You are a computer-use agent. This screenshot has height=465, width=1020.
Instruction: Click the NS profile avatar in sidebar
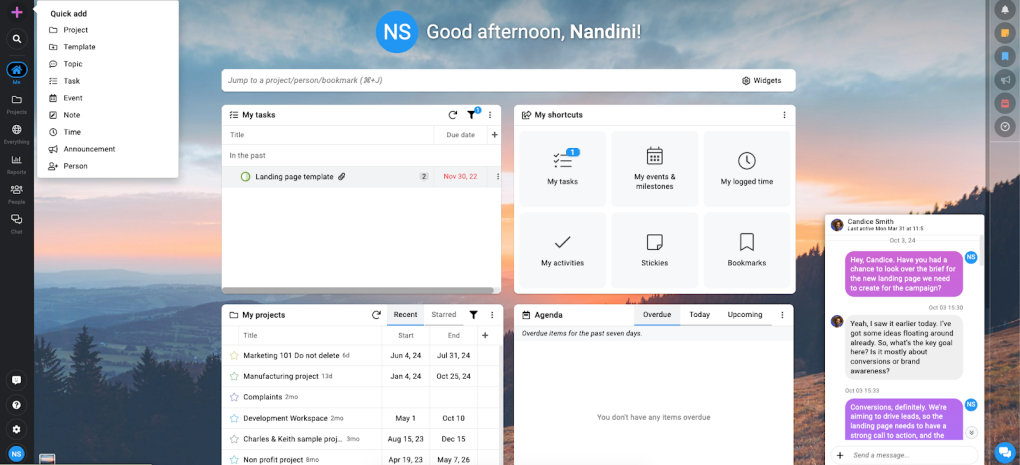click(x=17, y=454)
